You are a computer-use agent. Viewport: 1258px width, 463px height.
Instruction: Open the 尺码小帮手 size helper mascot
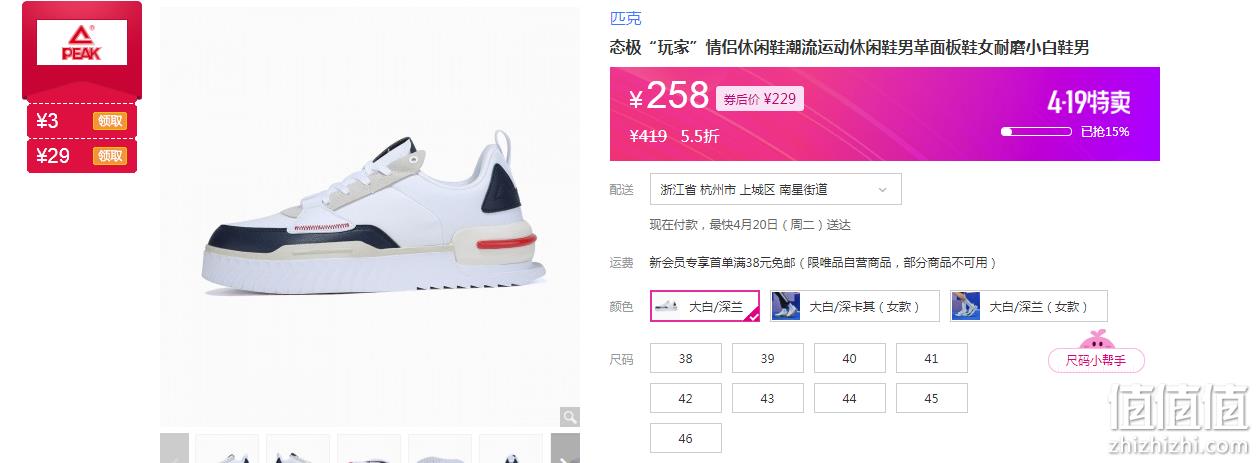click(x=1096, y=351)
